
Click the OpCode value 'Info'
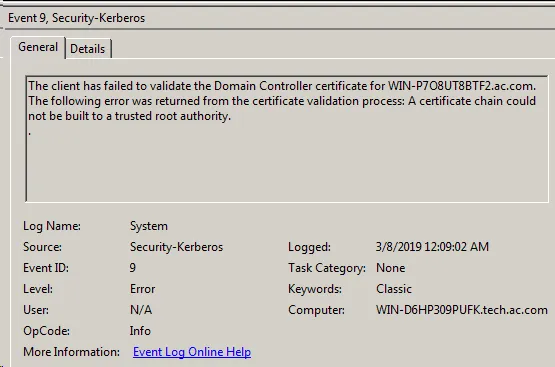click(140, 331)
